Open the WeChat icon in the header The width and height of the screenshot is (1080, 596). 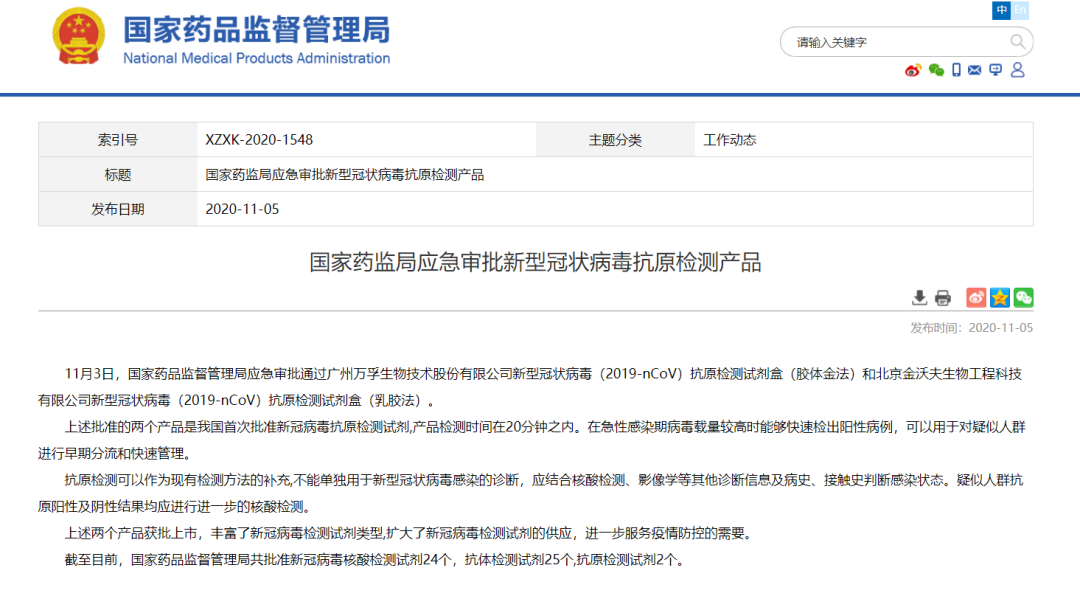(x=936, y=70)
